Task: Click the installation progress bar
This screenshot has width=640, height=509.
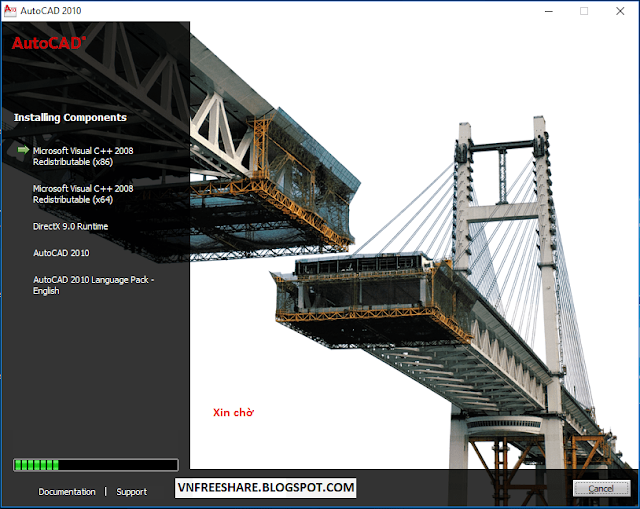Action: click(x=96, y=465)
